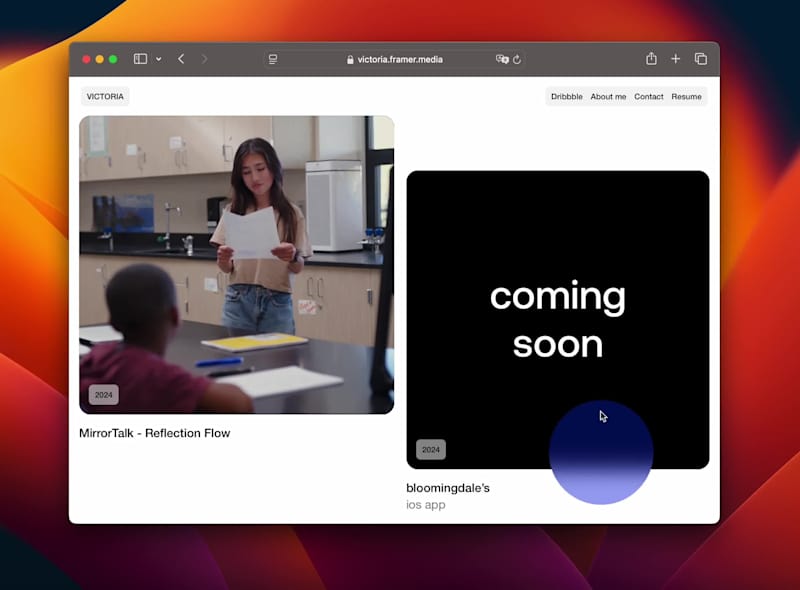This screenshot has height=590, width=800.
Task: Click the 2024 badge on MirrorTalk project
Action: coord(102,394)
